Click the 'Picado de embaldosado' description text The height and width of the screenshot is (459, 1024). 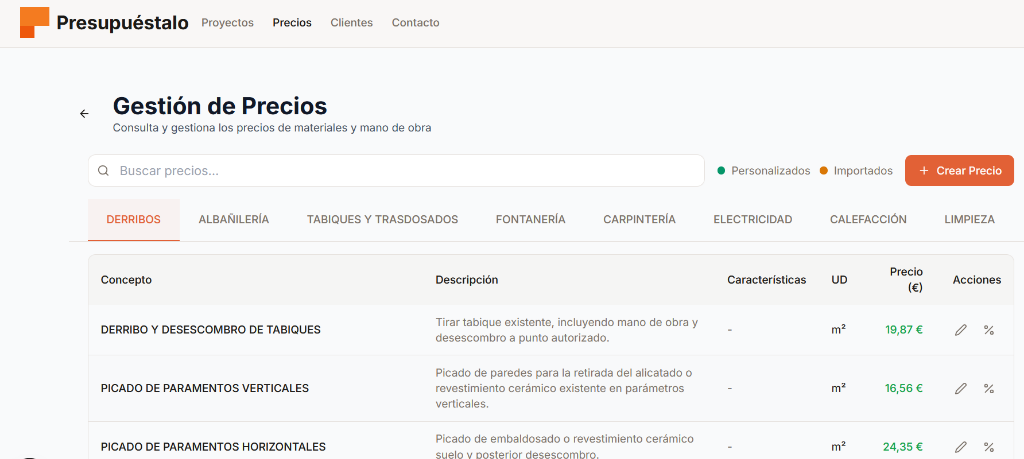click(x=564, y=447)
